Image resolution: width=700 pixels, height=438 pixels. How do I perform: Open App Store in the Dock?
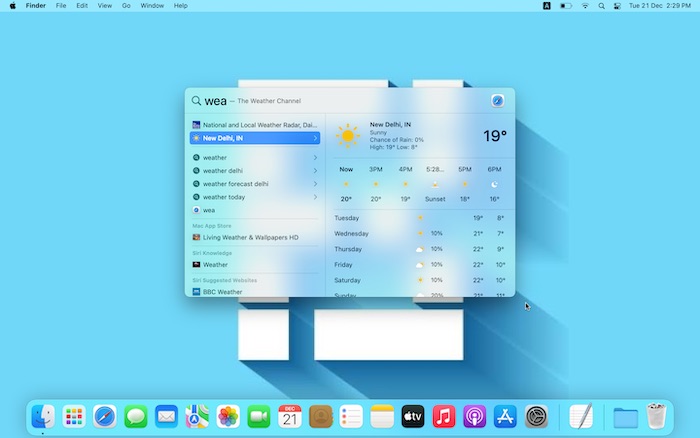pos(505,417)
